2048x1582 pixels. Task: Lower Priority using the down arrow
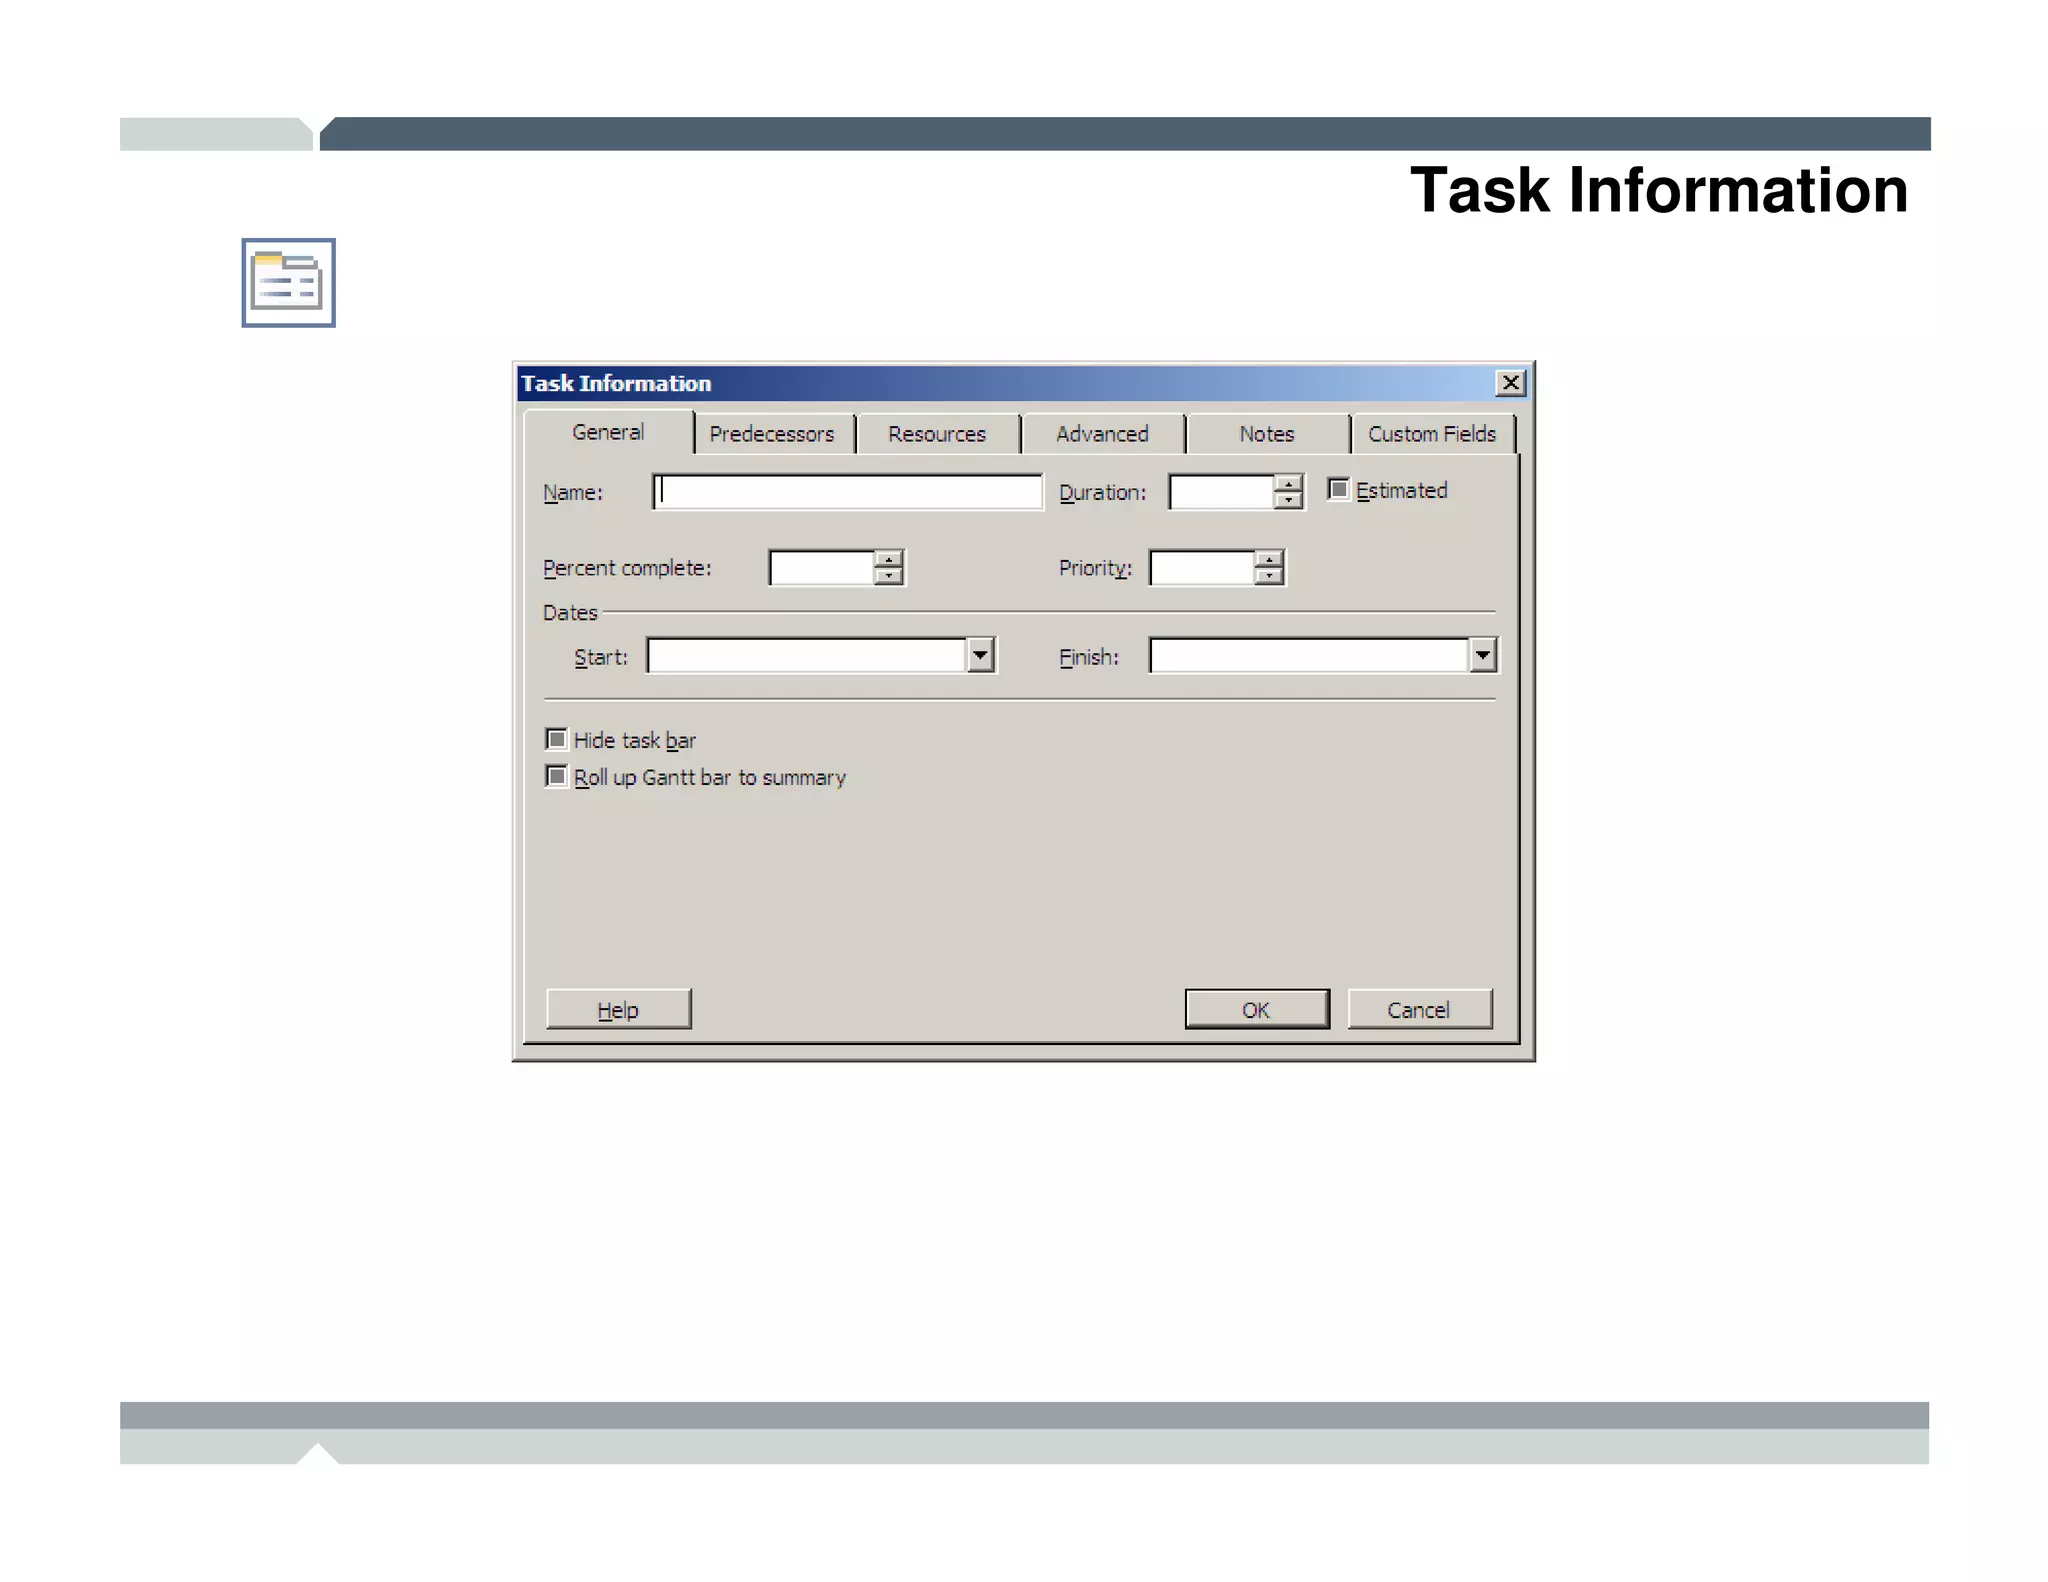[x=1269, y=576]
